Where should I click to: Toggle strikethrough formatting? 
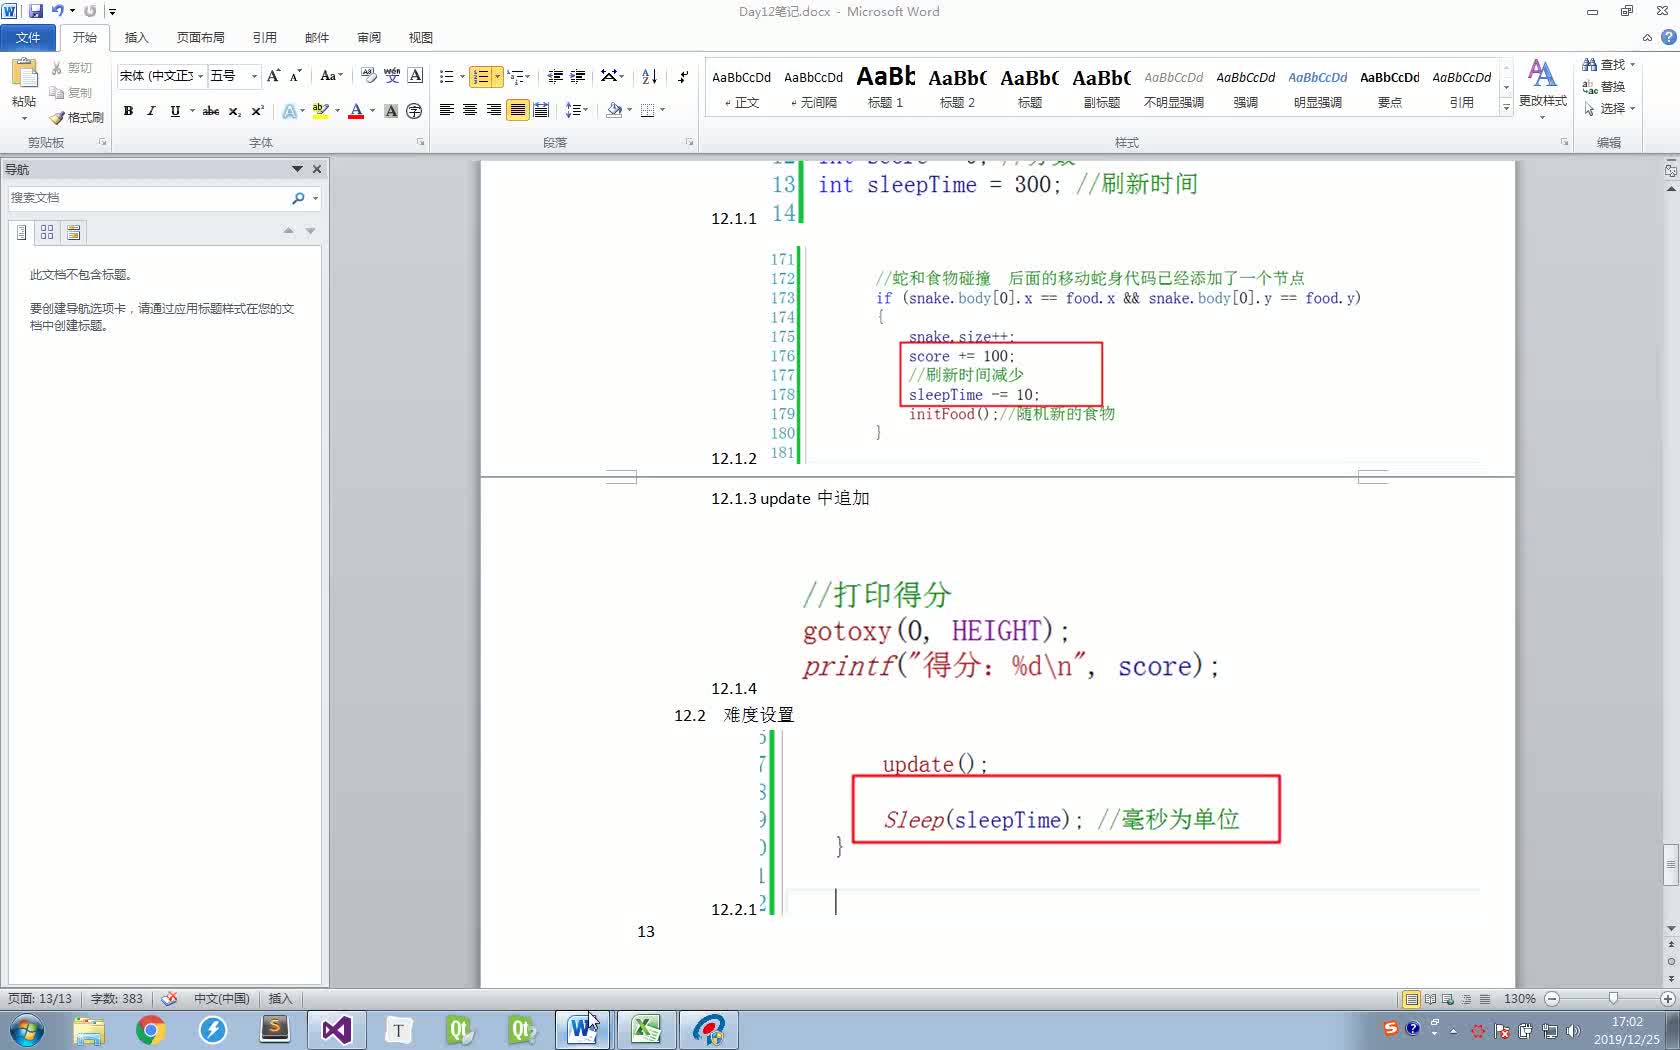[211, 111]
